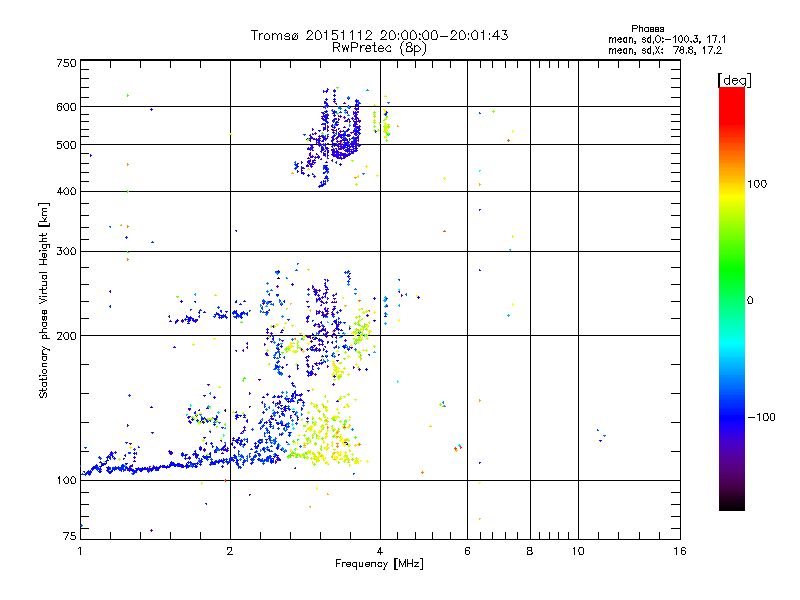Click the 'Frequency [MHz]' axis label
The image size is (800, 600).
coord(379,564)
